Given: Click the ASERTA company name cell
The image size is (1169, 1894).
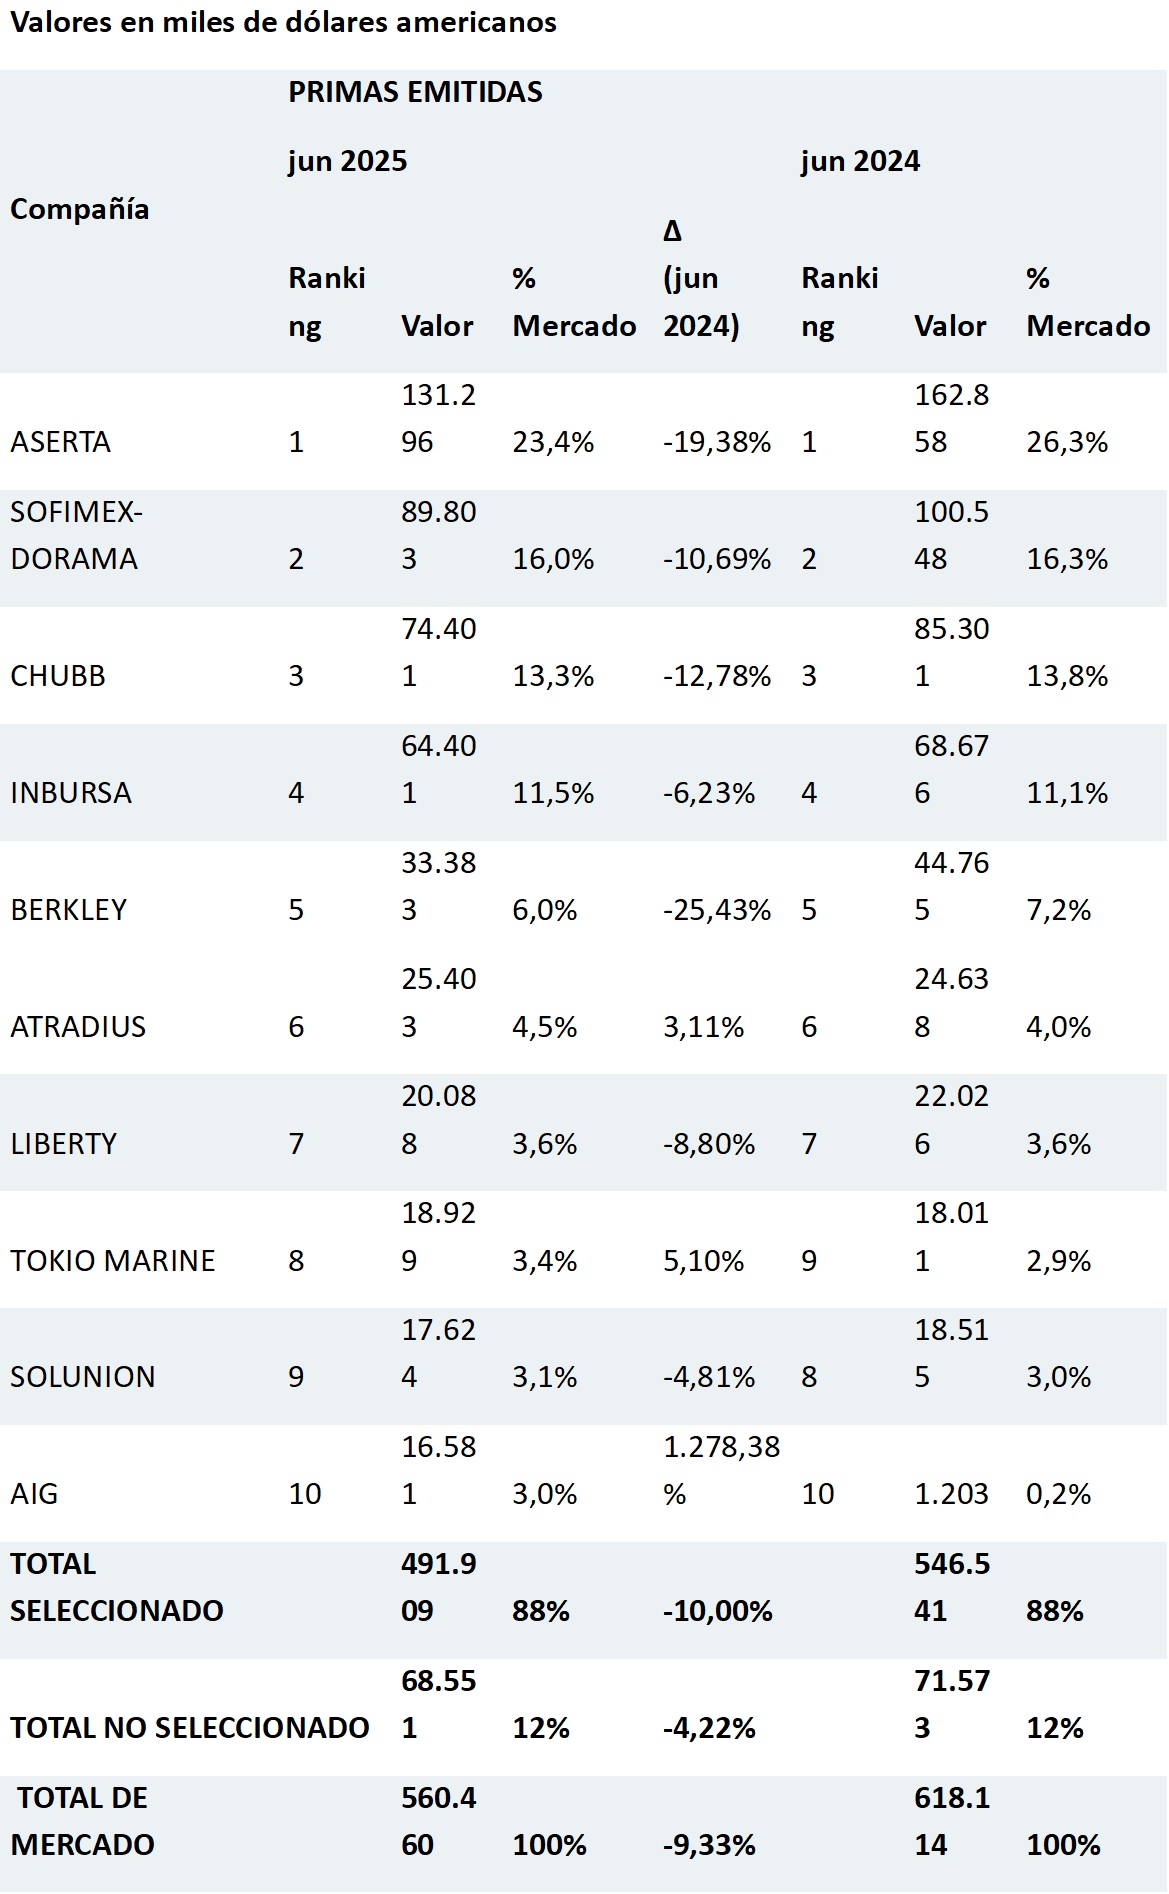Looking at the screenshot, I should pyautogui.click(x=60, y=442).
